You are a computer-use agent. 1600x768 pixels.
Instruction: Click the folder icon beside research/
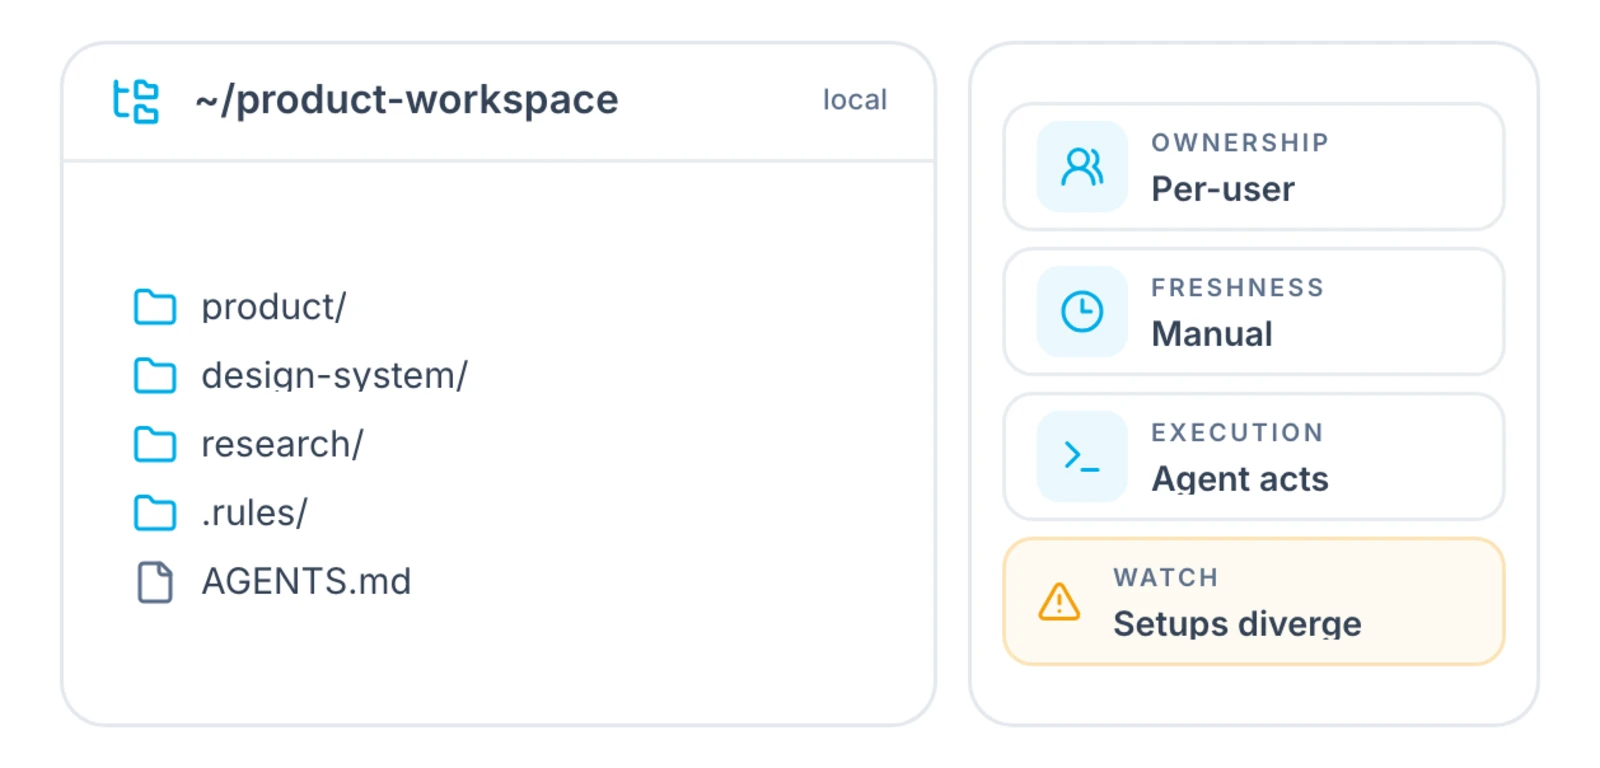pyautogui.click(x=155, y=444)
